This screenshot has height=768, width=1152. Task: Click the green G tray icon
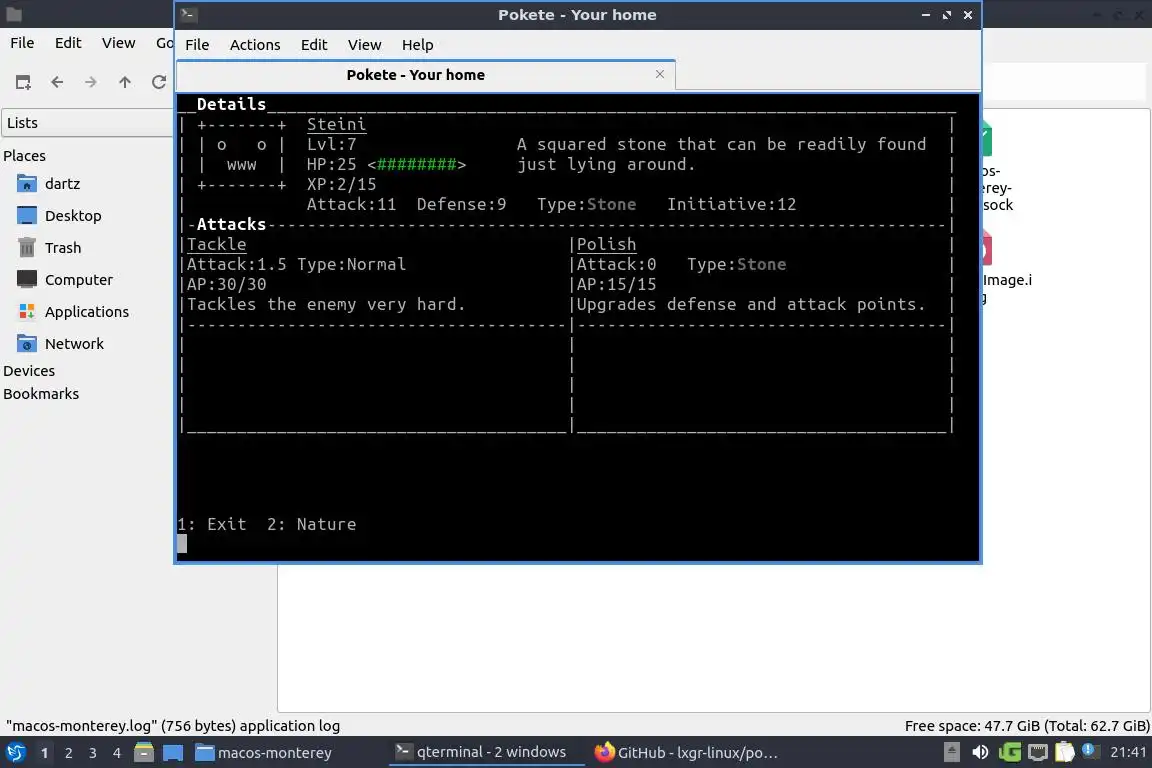click(1009, 752)
